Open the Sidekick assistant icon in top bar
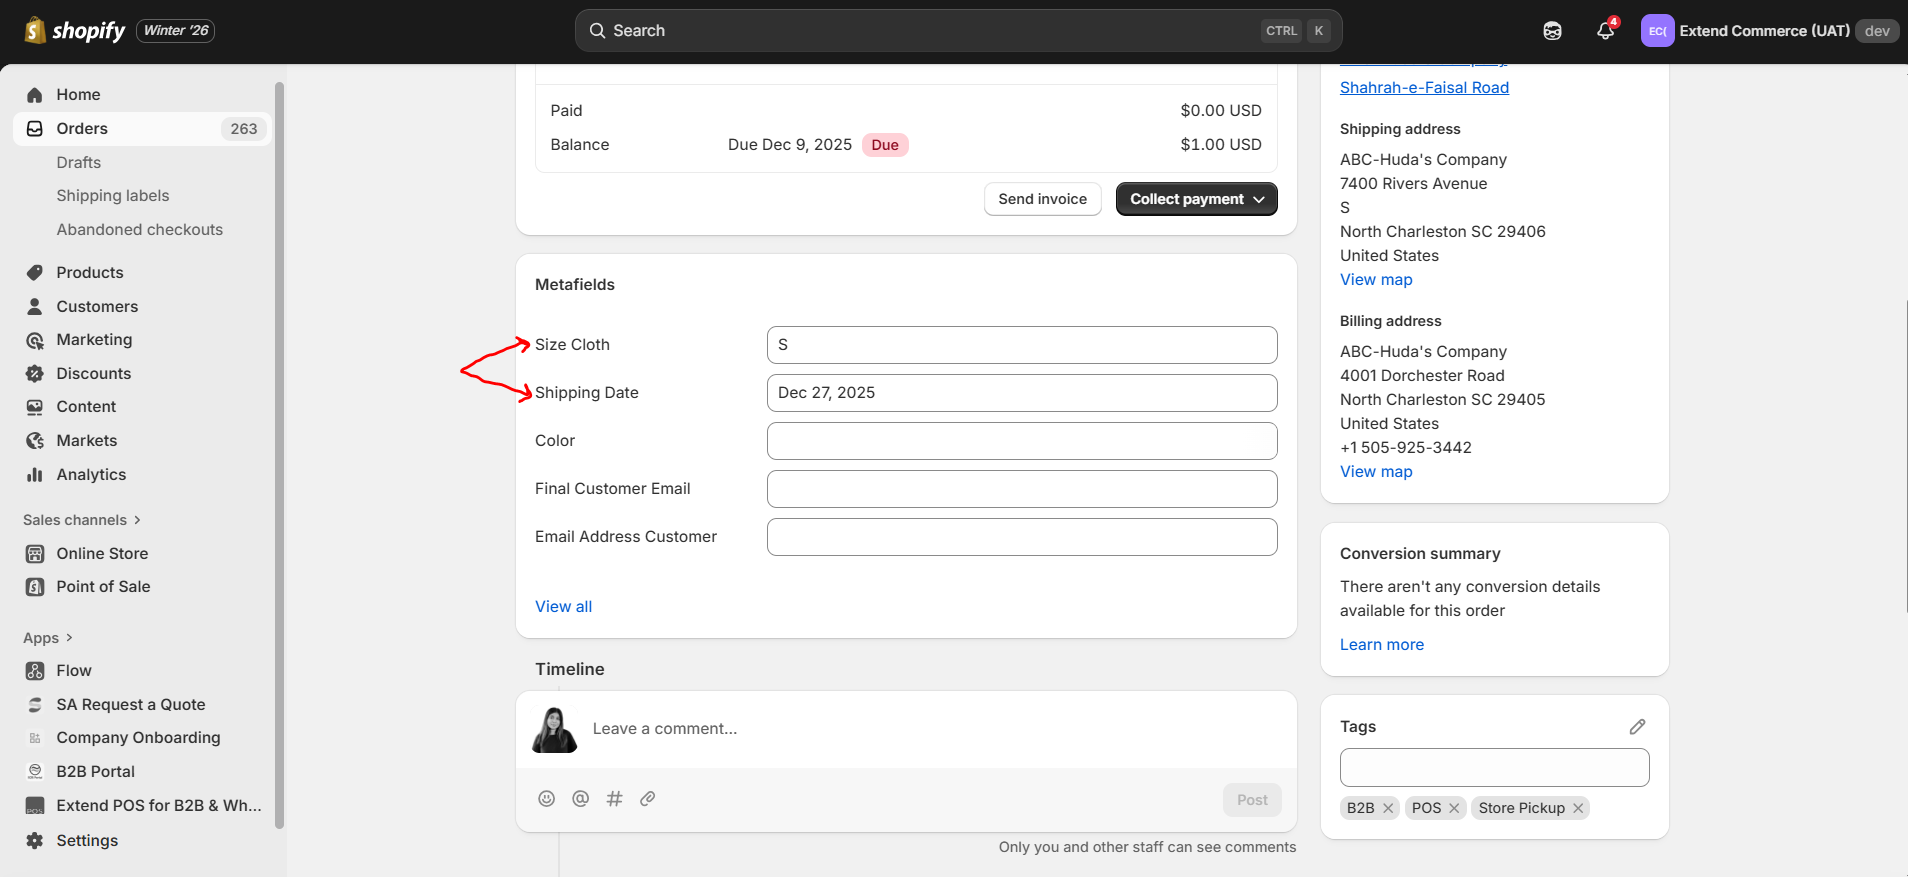This screenshot has height=877, width=1908. (x=1552, y=31)
